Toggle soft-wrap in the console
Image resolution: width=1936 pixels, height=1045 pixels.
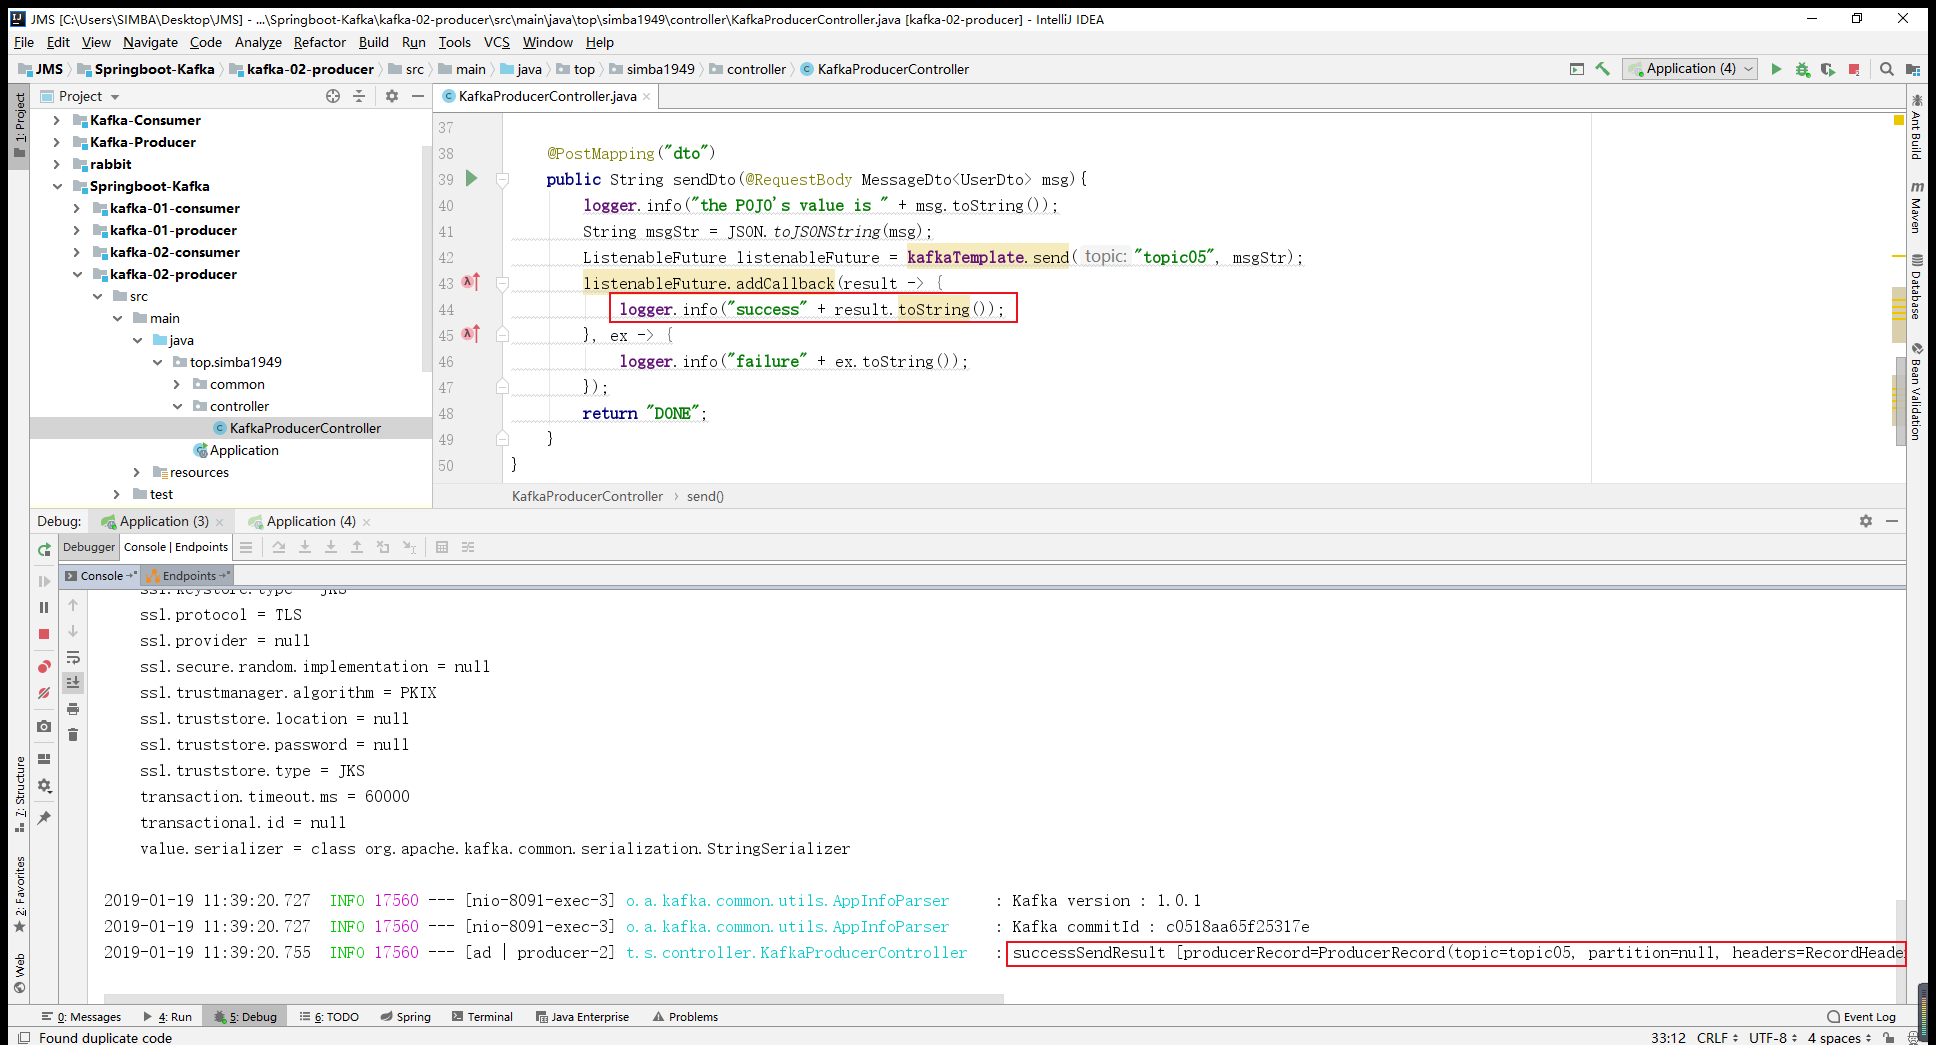[73, 657]
